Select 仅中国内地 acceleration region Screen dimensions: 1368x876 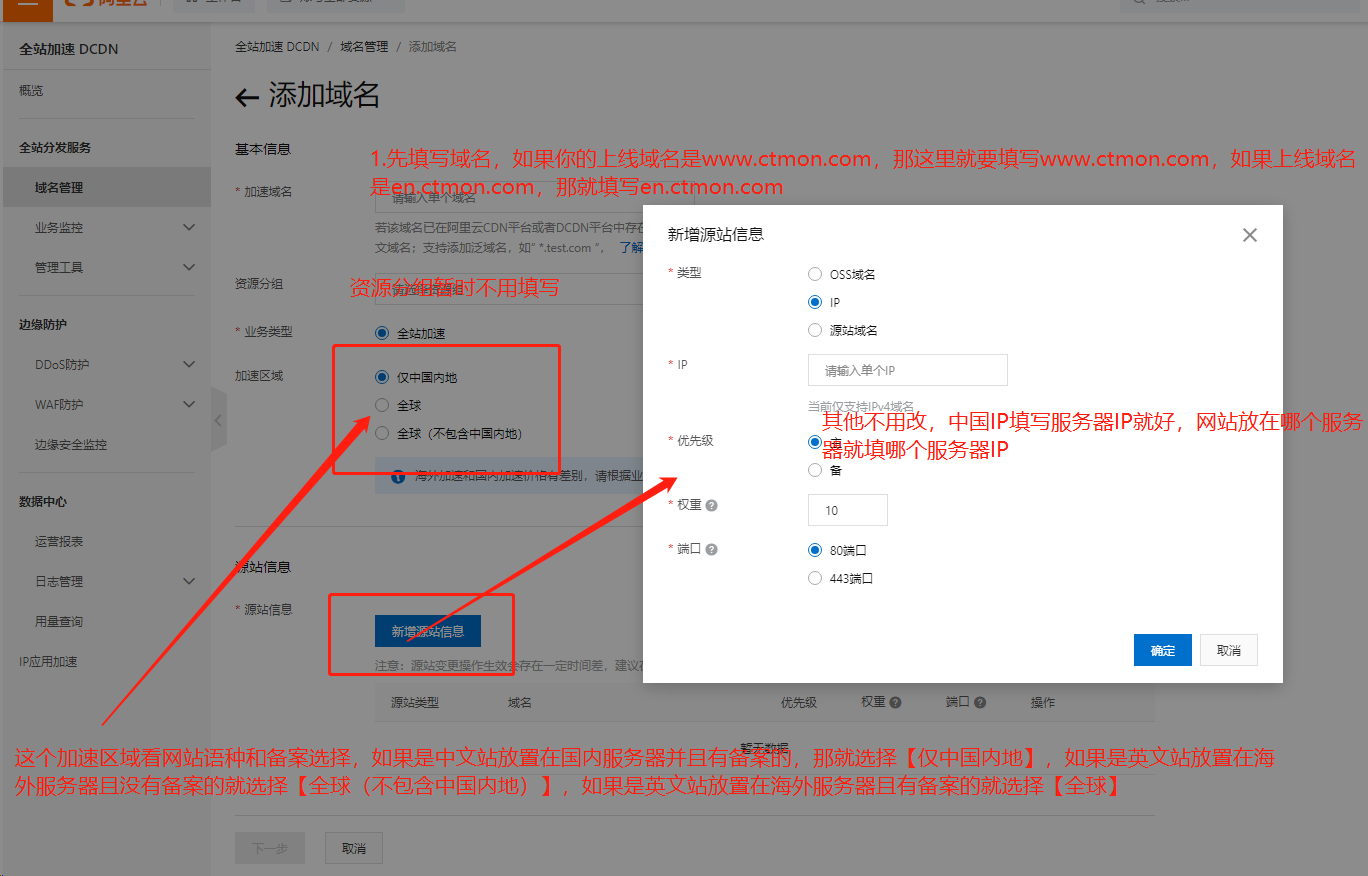pyautogui.click(x=381, y=377)
